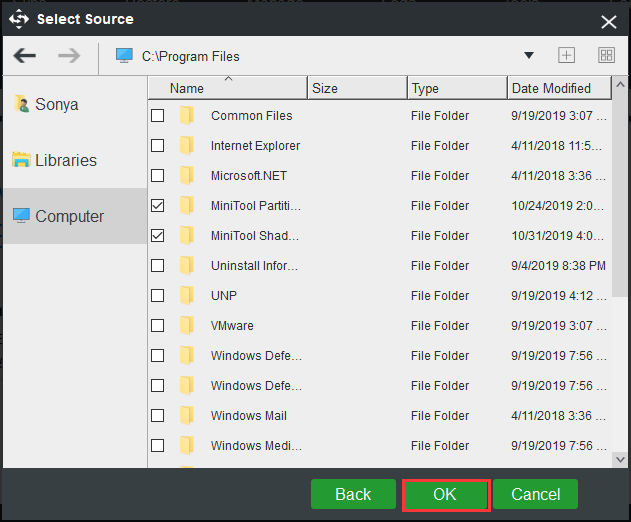Open the path dropdown arrow
Screen dimensions: 631x522
click(529, 56)
